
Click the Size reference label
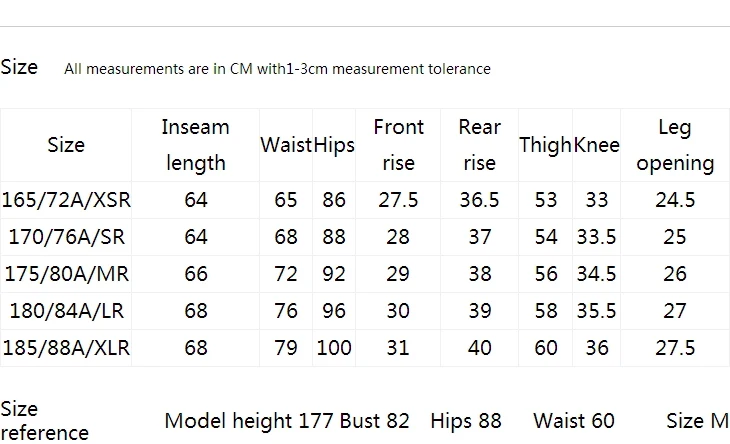tap(44, 421)
